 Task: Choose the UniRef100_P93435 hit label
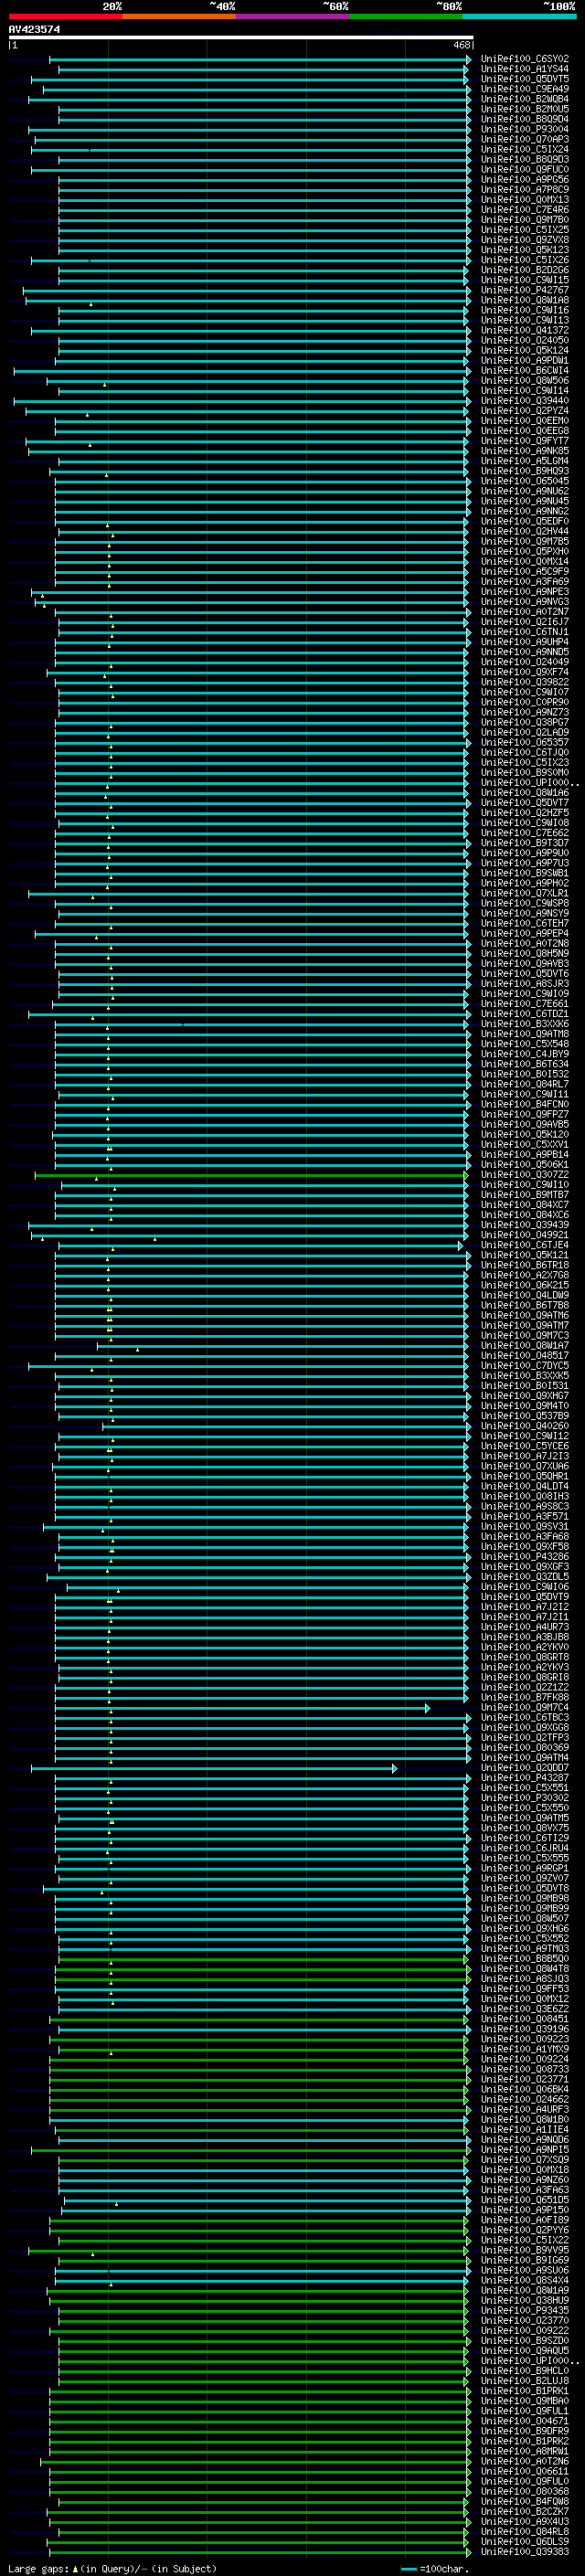[x=524, y=2311]
